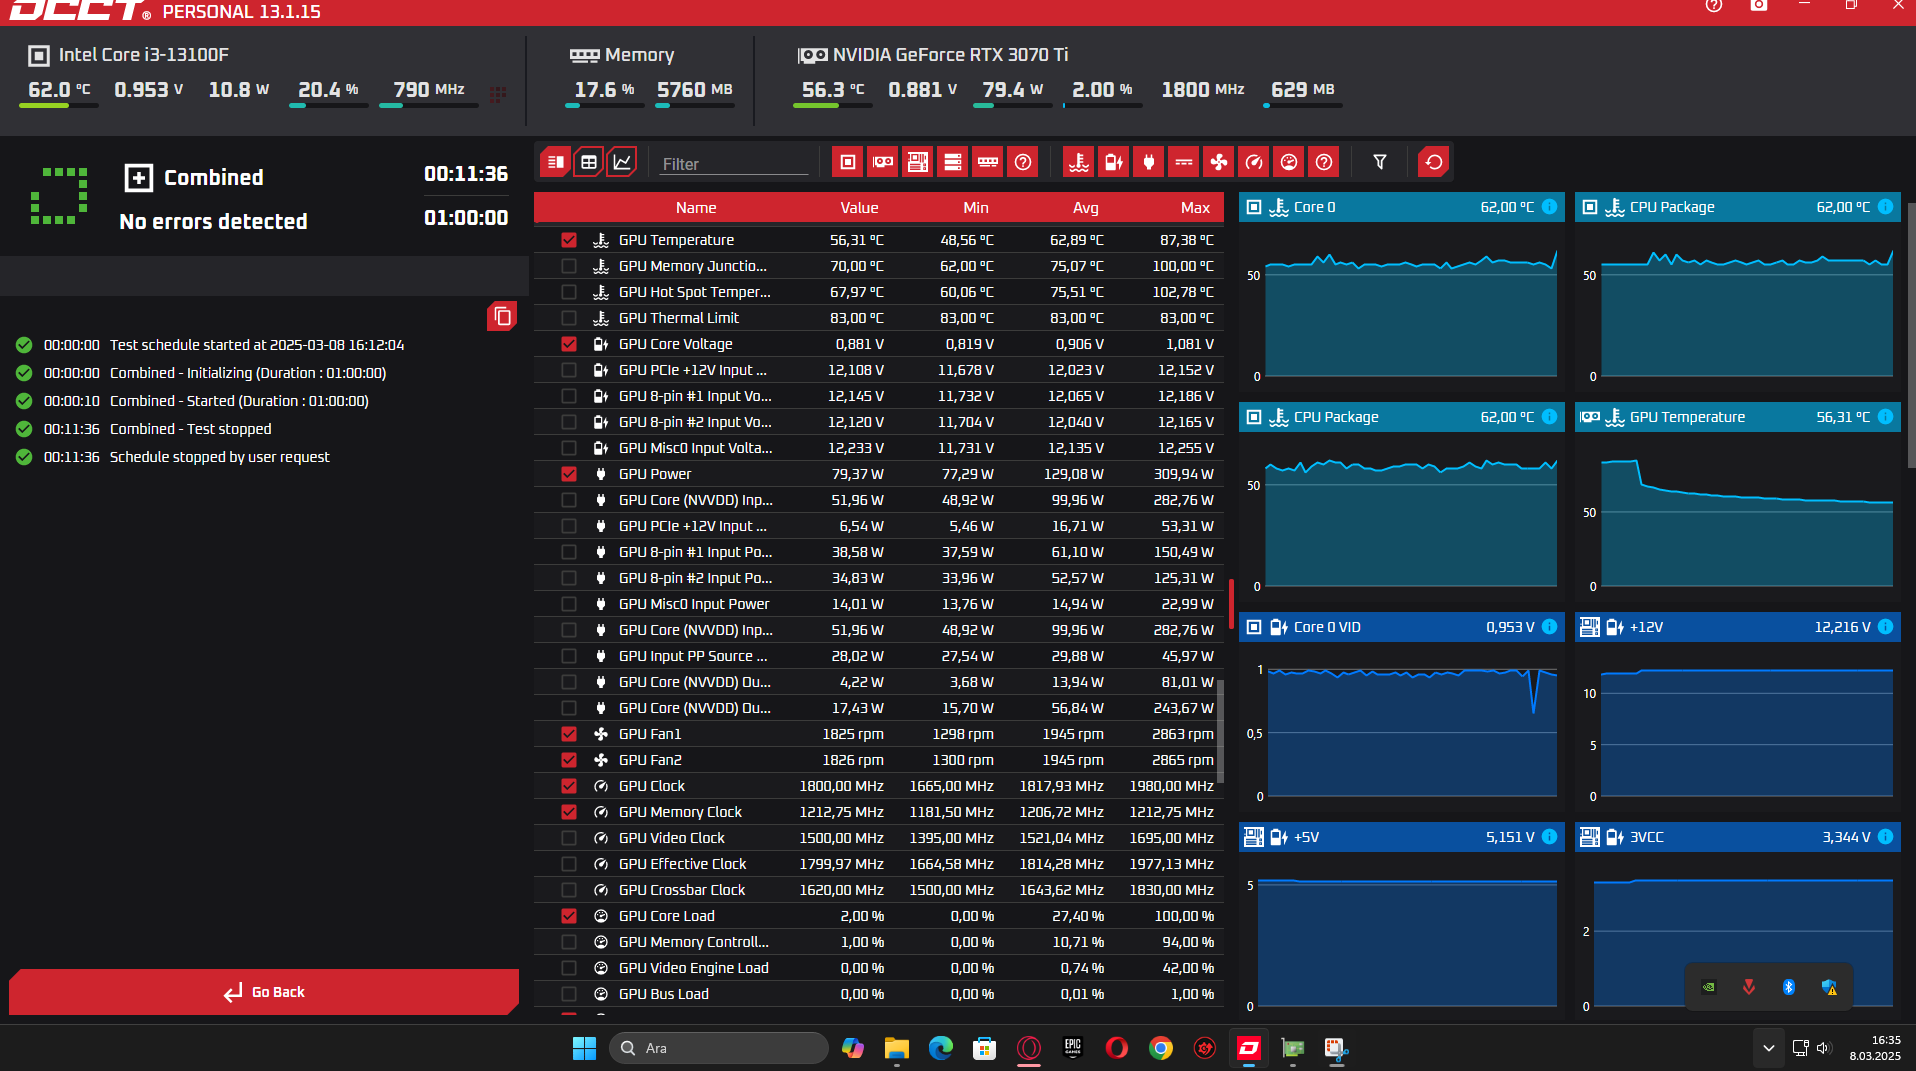The height and width of the screenshot is (1071, 1916).
Task: Filter by power plug sensor type icon
Action: [x=1149, y=162]
